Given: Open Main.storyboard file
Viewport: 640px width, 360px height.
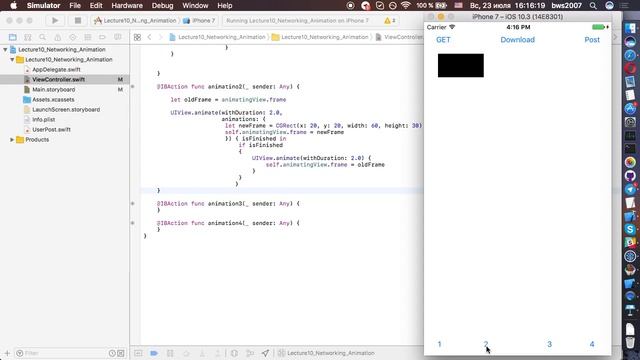Looking at the screenshot, I should tap(53, 89).
